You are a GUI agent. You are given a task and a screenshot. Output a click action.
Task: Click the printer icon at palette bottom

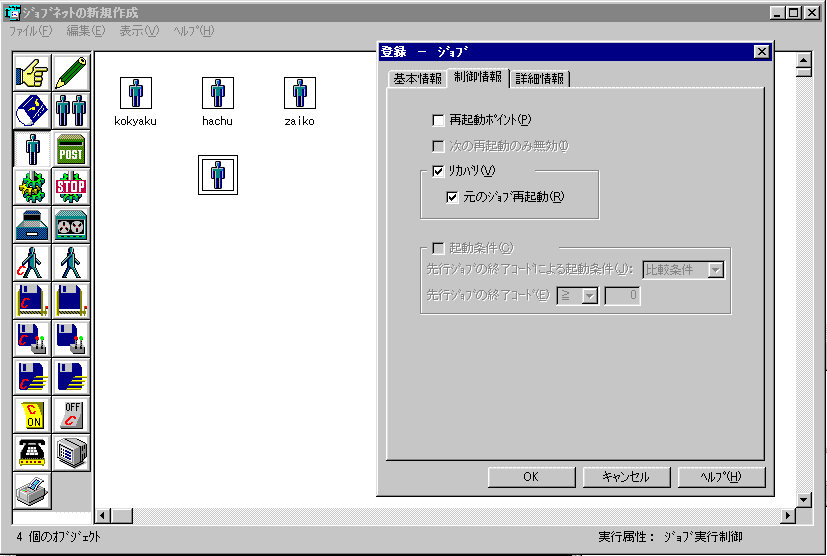point(32,491)
